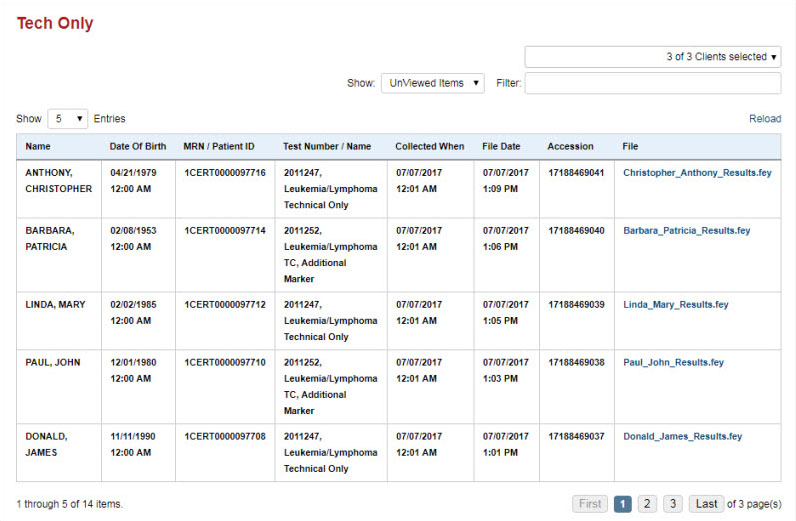796x521 pixels.
Task: Sort by File Date column header
Action: tap(501, 146)
